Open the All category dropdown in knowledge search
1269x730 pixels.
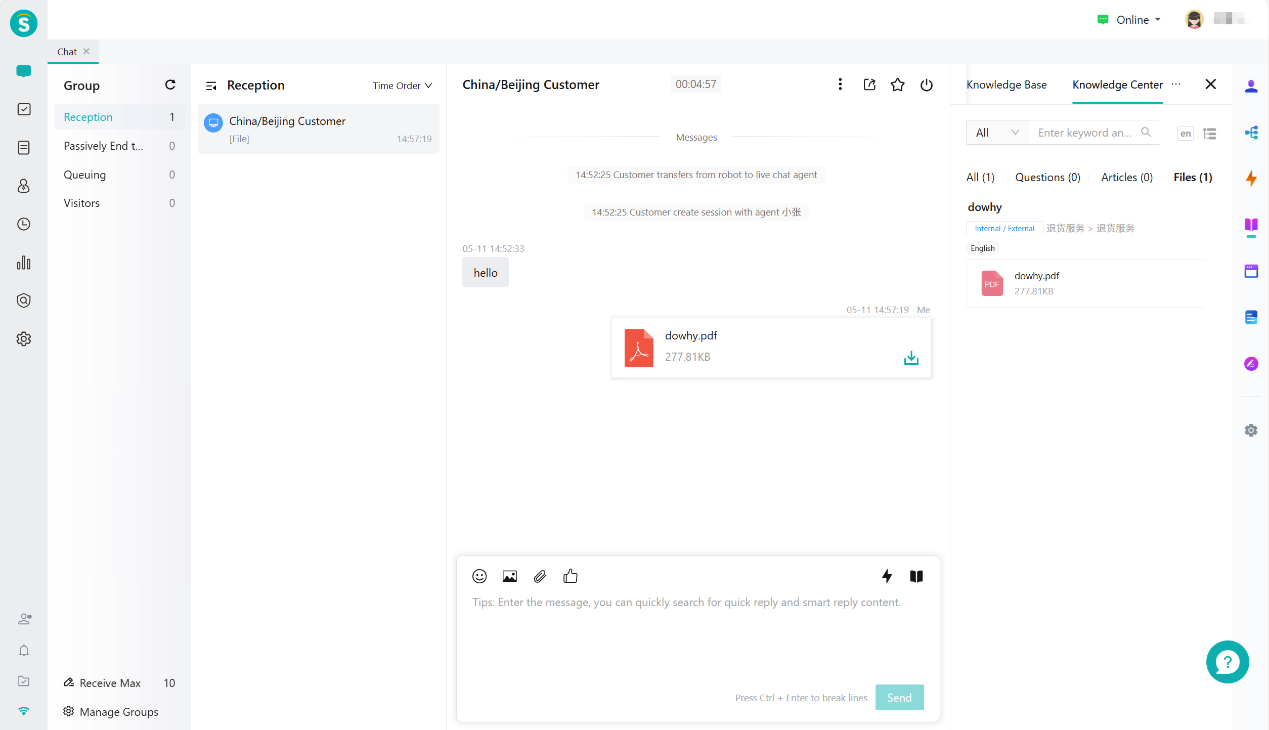(997, 133)
